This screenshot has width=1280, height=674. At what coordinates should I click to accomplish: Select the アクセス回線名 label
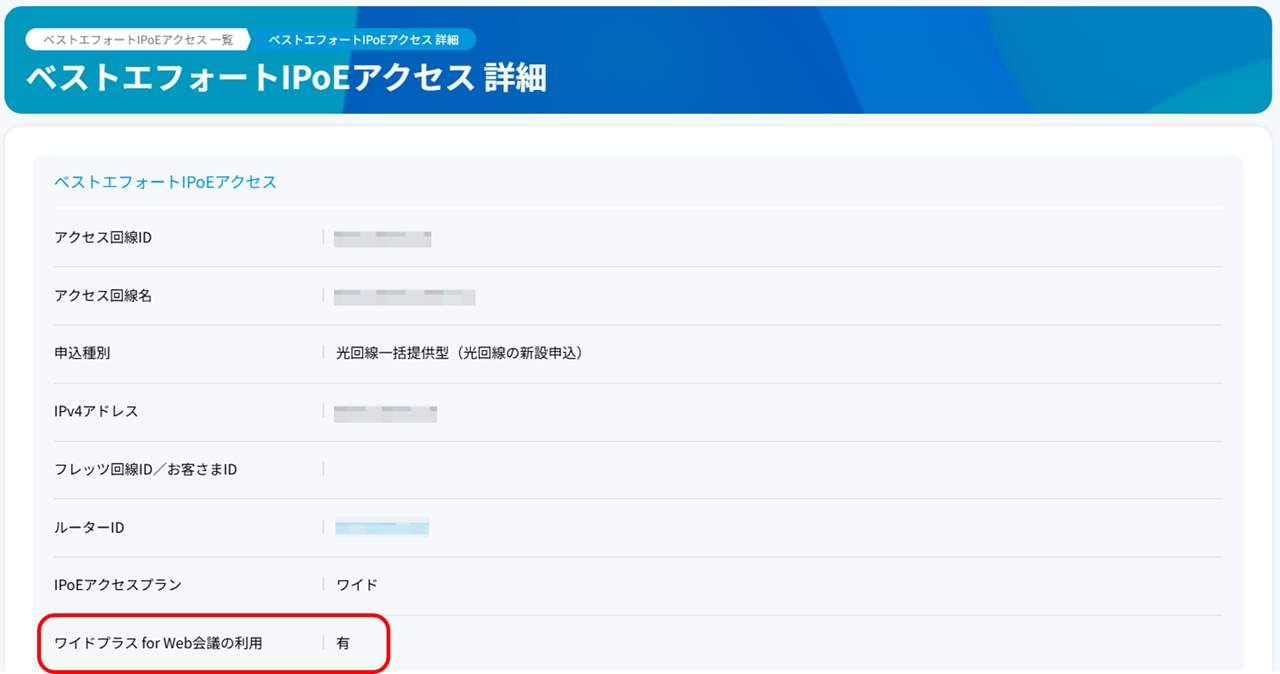[x=103, y=296]
